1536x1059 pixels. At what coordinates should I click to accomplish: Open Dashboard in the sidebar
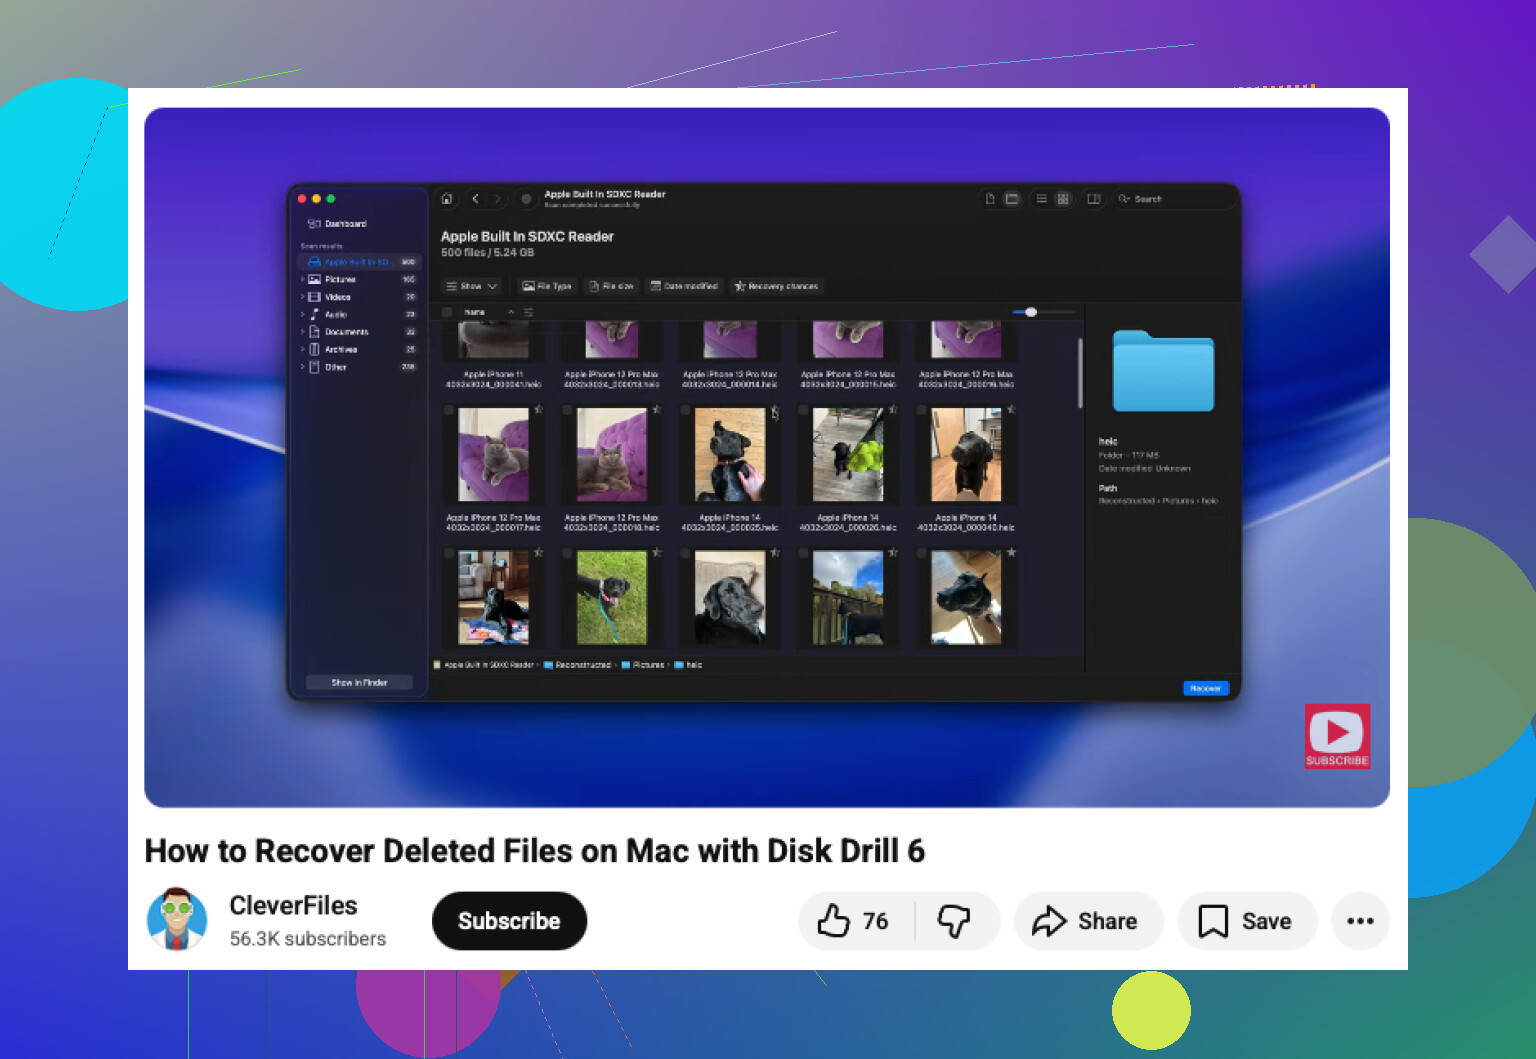(x=337, y=224)
